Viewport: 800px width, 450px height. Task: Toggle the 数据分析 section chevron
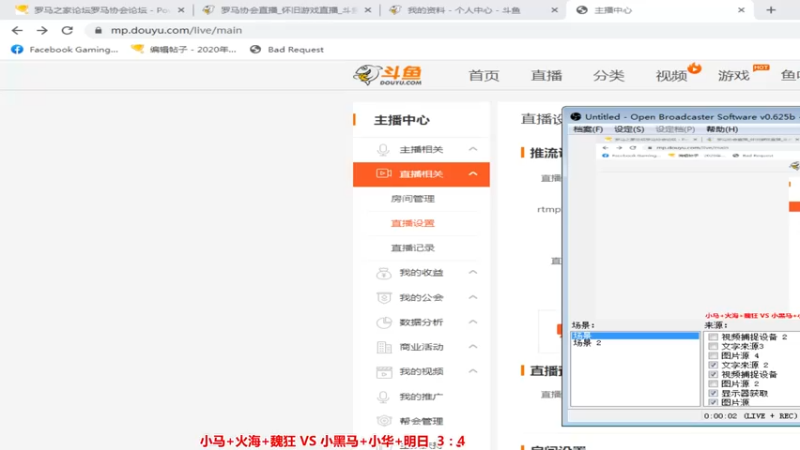coord(473,322)
